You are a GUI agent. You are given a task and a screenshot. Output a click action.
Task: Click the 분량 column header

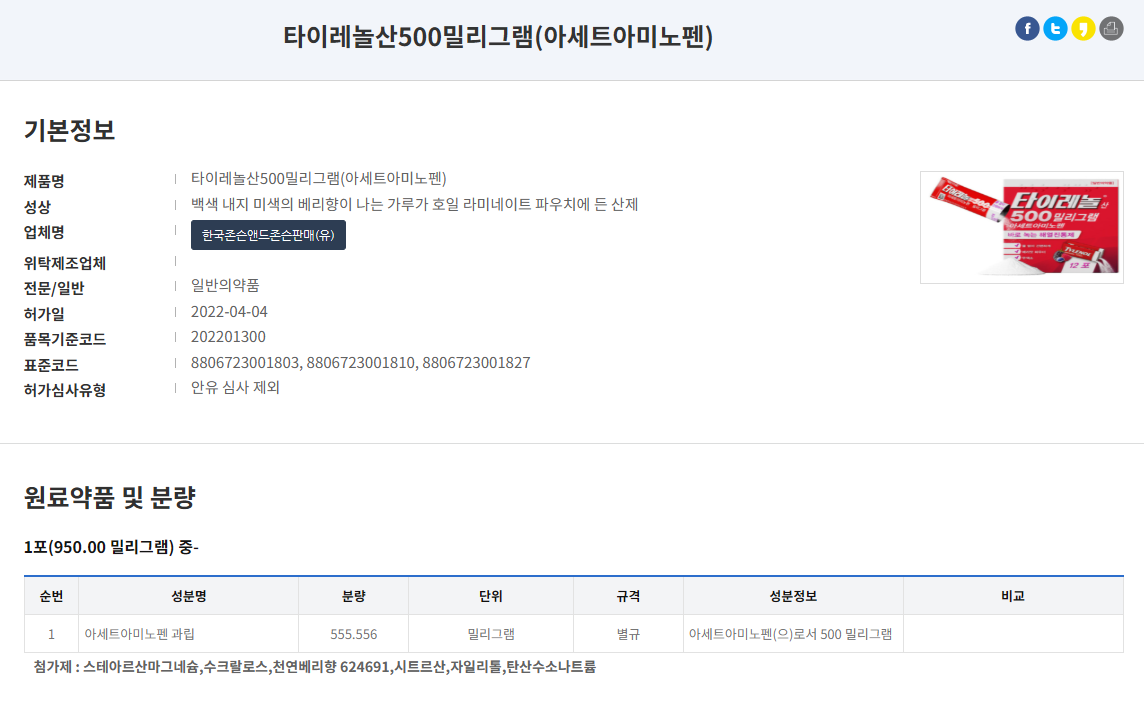point(353,596)
